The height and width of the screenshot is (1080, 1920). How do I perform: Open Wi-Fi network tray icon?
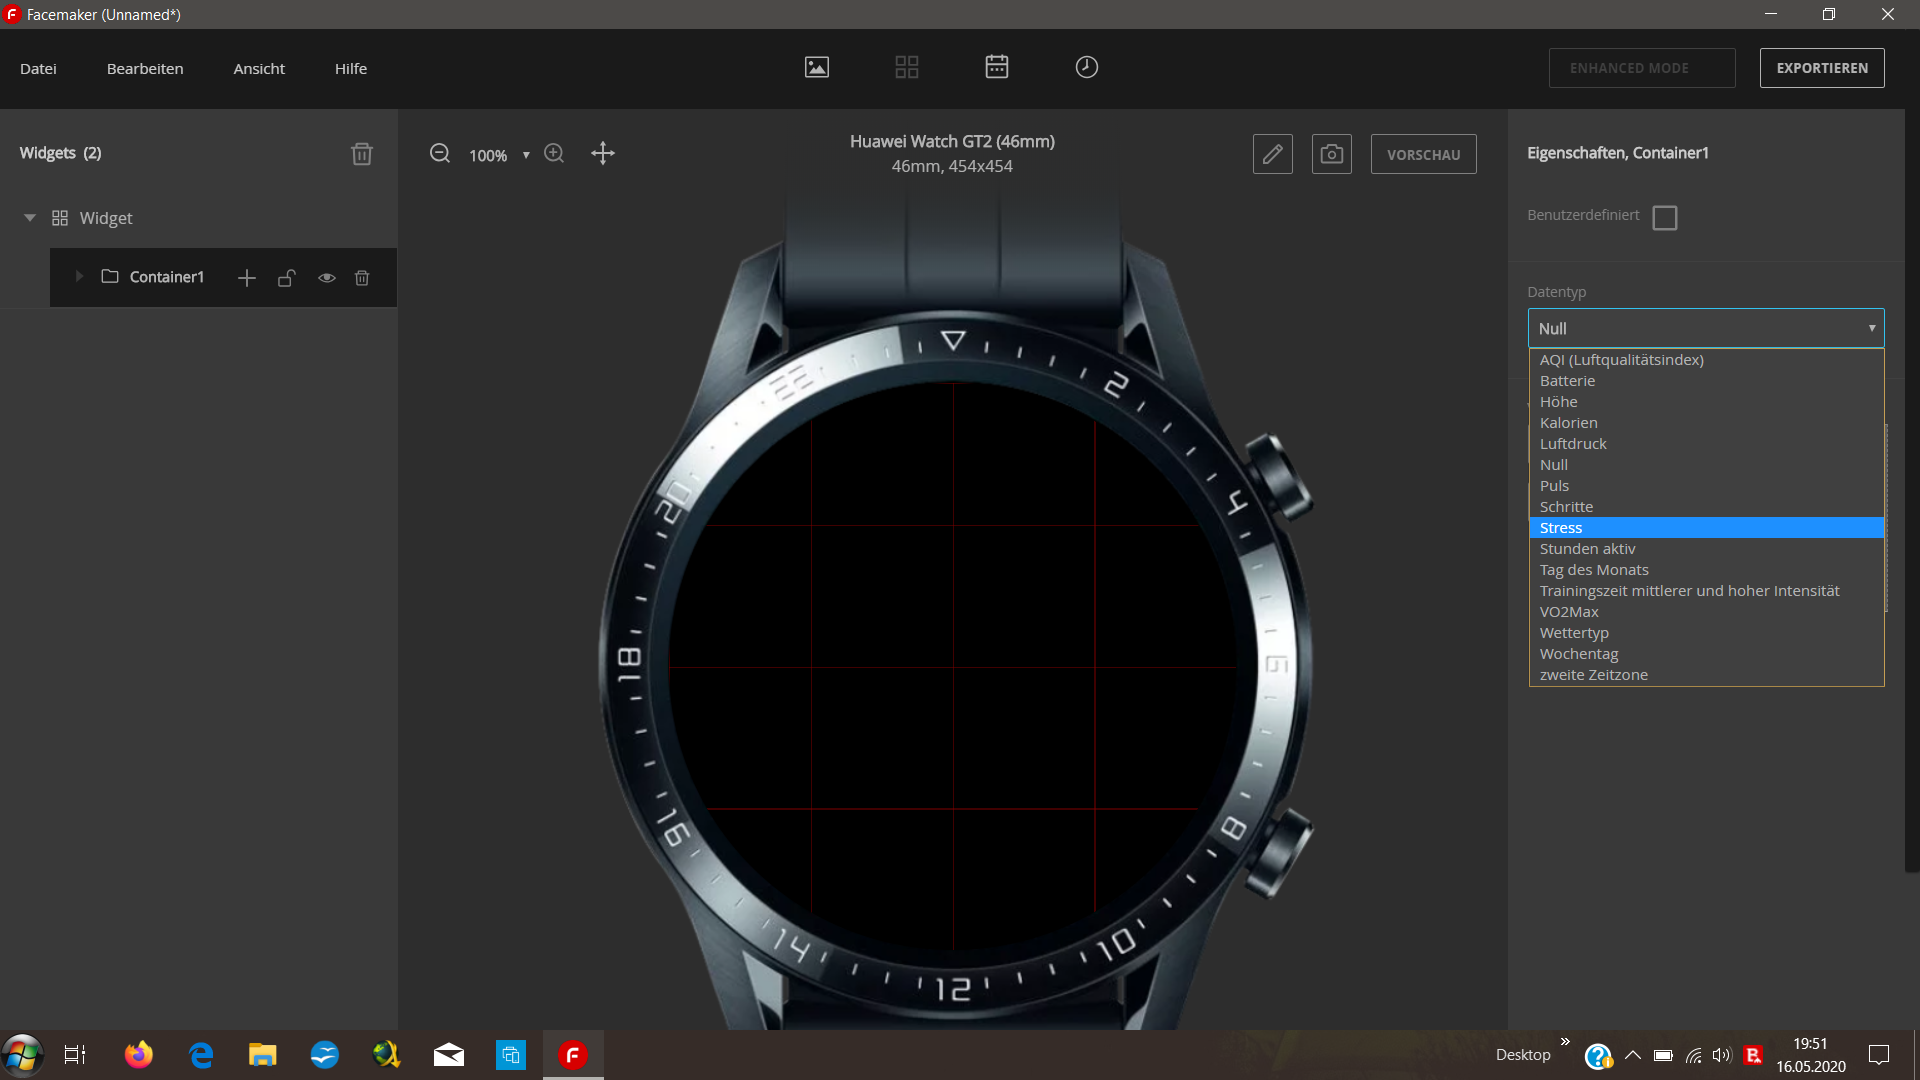pyautogui.click(x=1693, y=1055)
